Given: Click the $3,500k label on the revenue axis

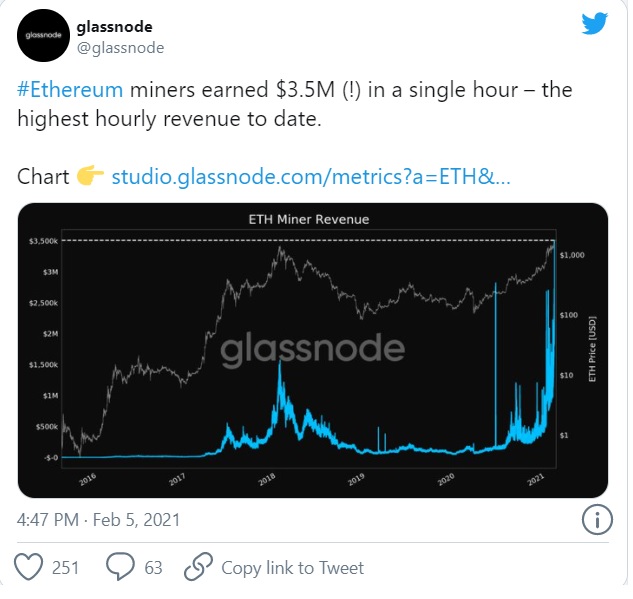Looking at the screenshot, I should coord(41,241).
